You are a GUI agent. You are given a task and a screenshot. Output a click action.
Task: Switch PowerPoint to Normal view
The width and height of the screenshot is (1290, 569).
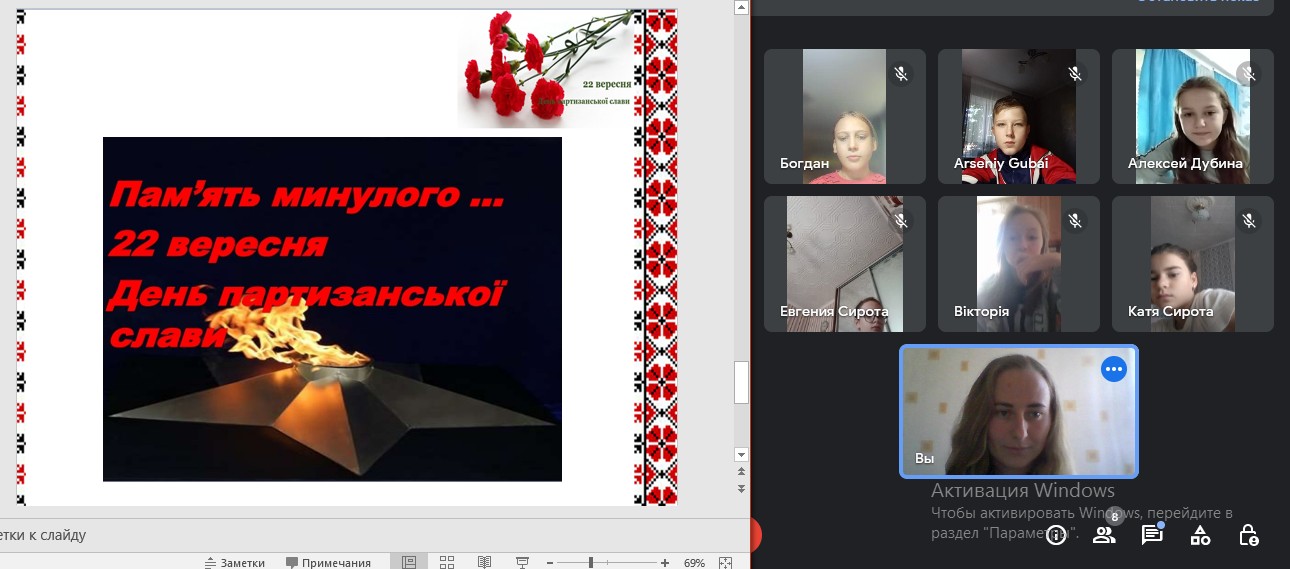409,563
